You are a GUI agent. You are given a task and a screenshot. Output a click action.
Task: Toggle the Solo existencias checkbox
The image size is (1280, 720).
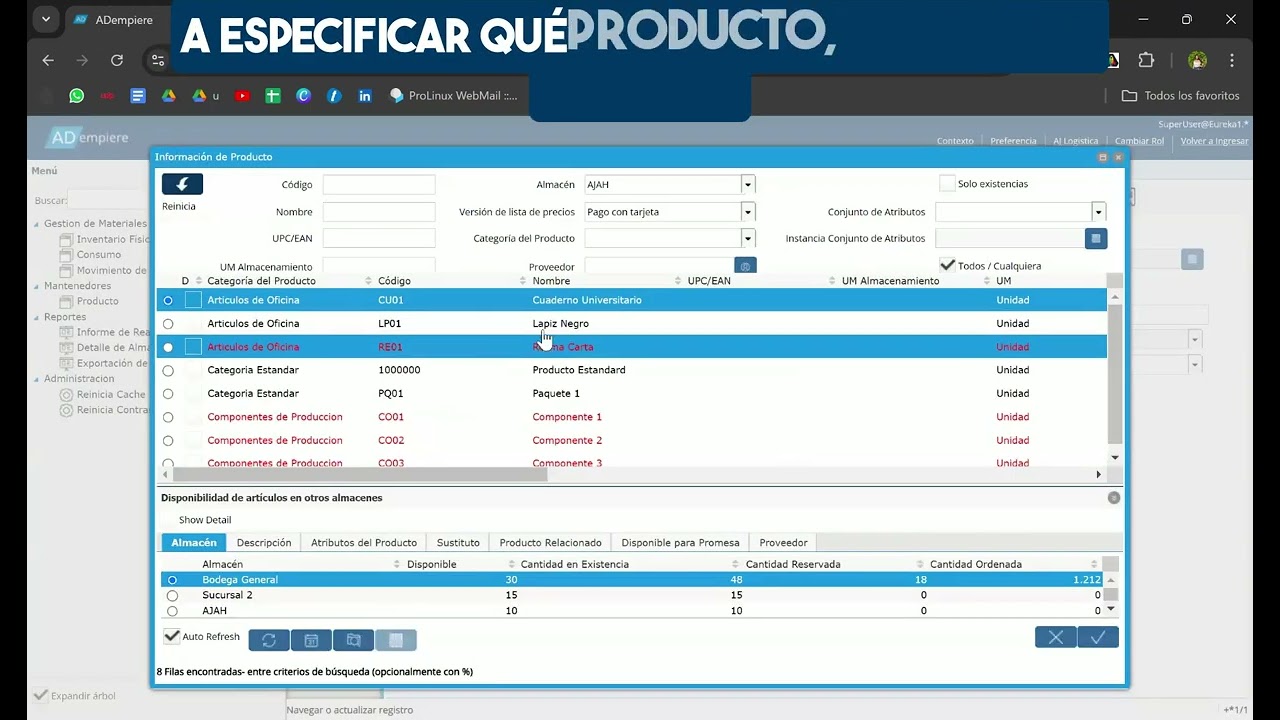947,183
